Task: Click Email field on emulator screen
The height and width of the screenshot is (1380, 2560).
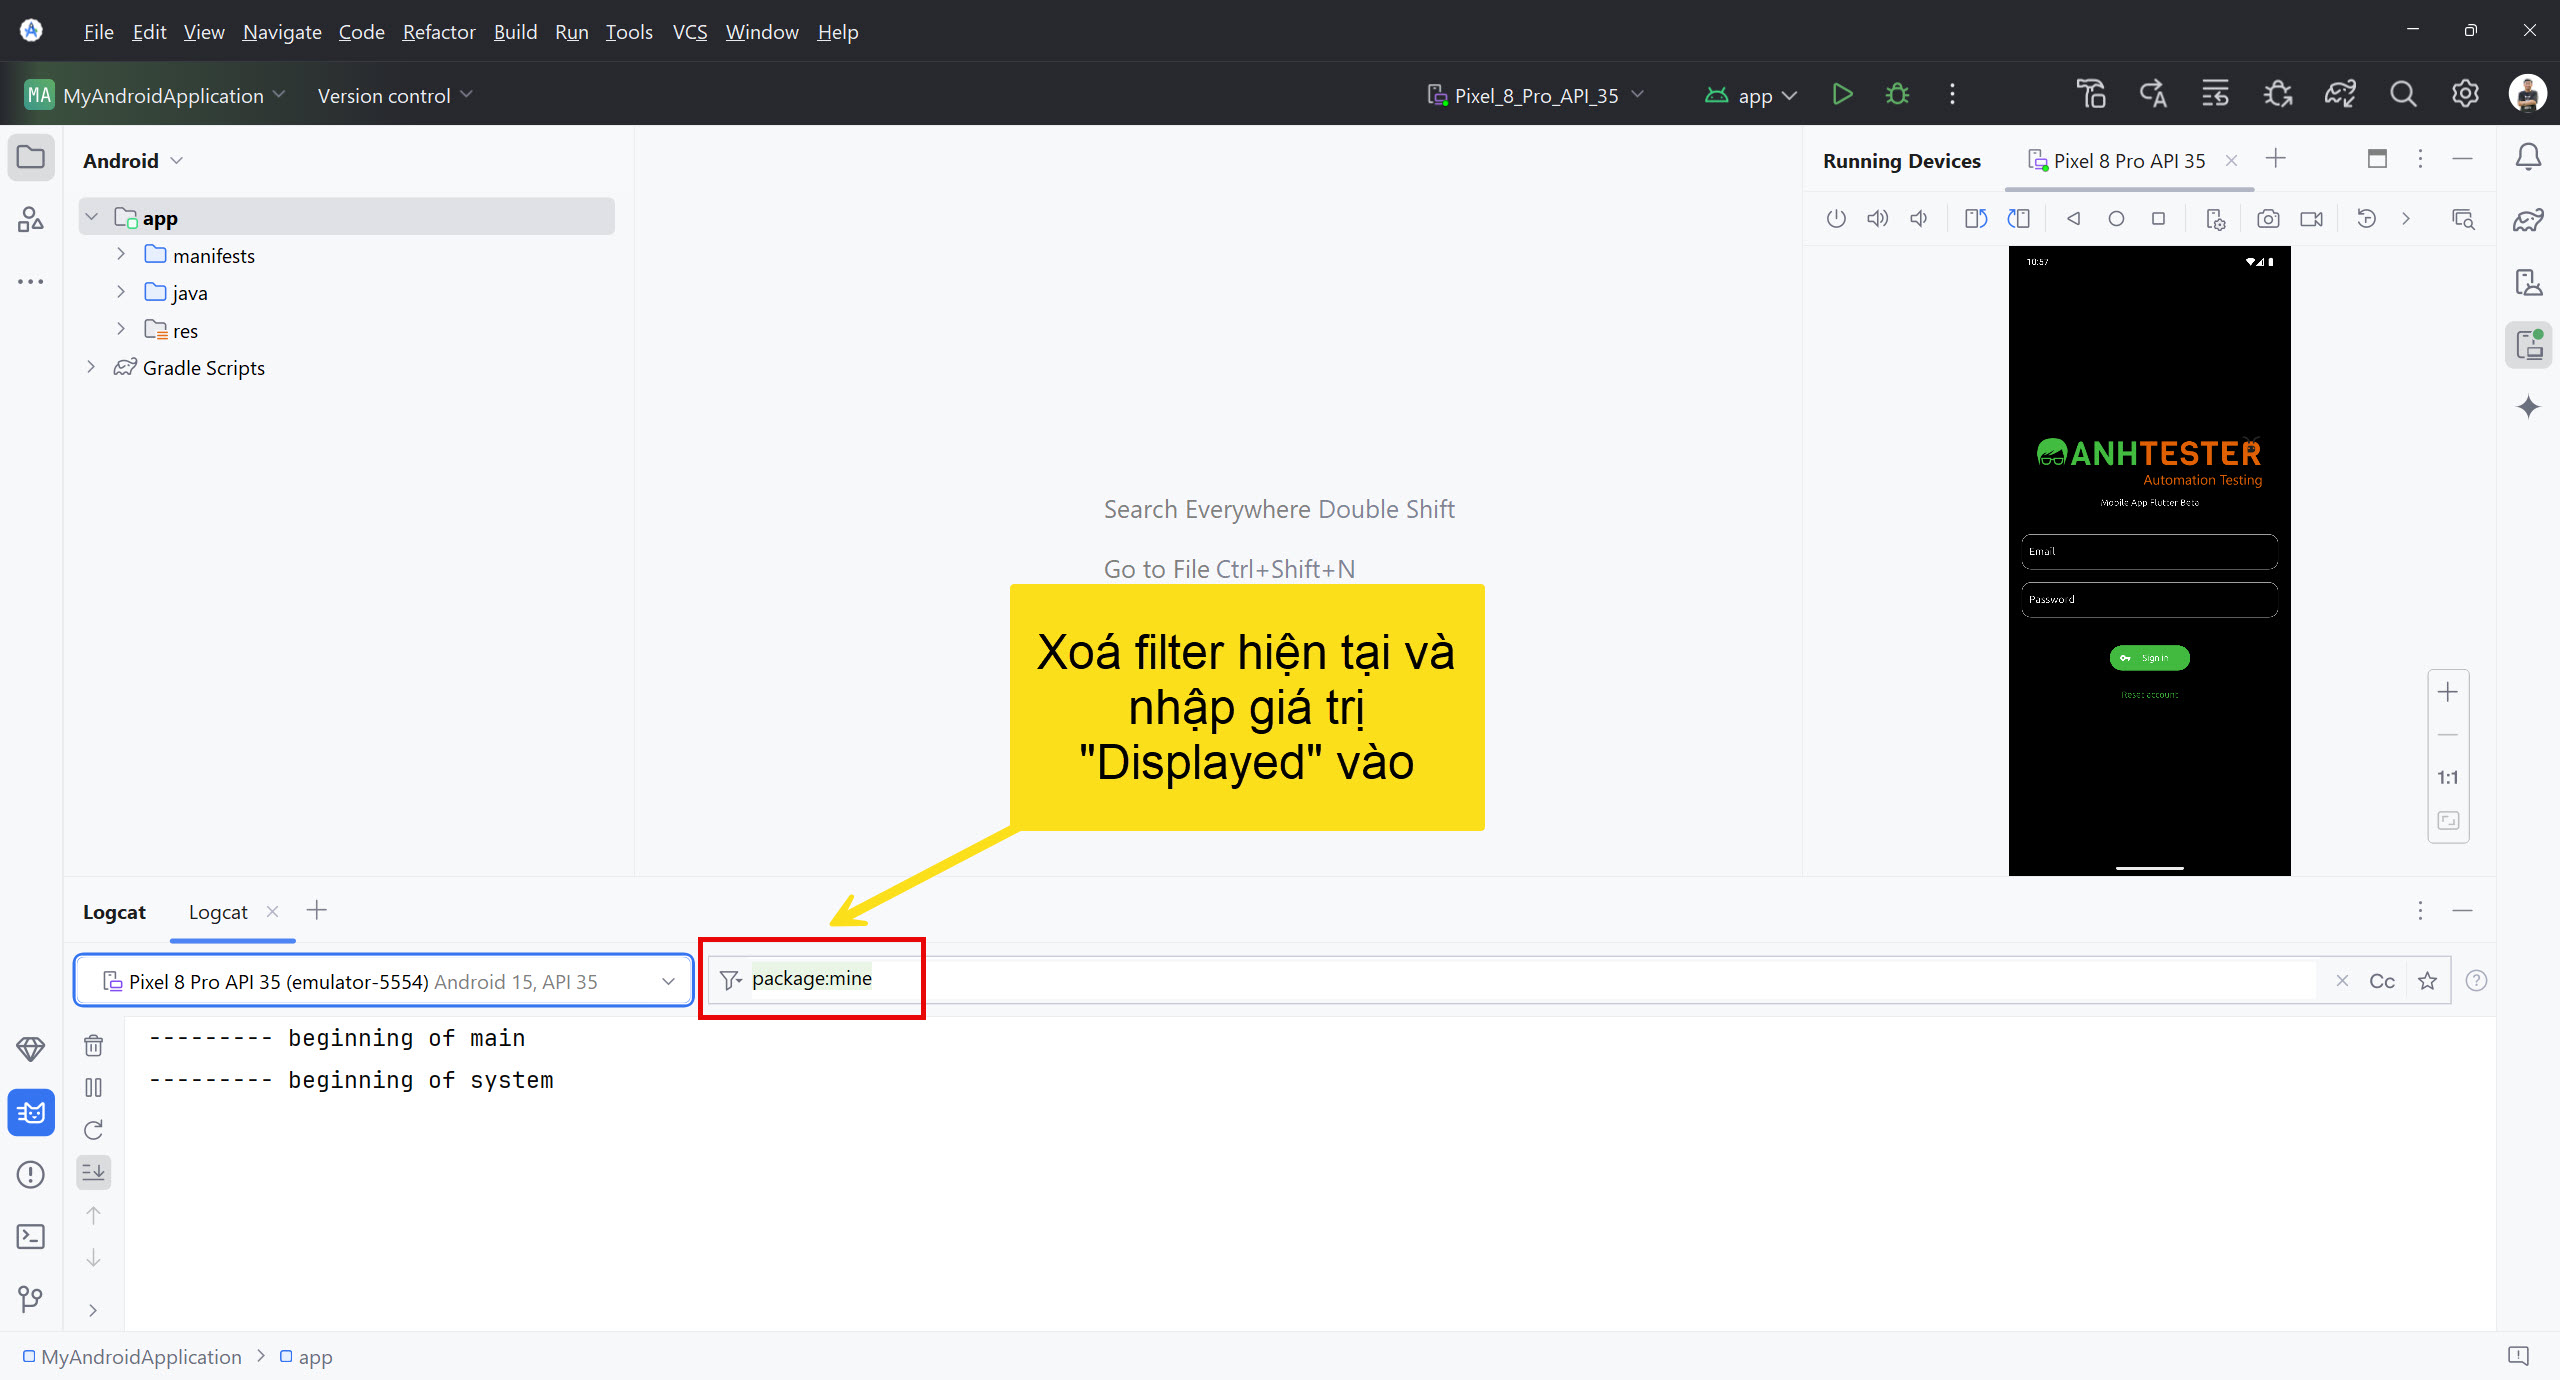Action: pos(2149,551)
